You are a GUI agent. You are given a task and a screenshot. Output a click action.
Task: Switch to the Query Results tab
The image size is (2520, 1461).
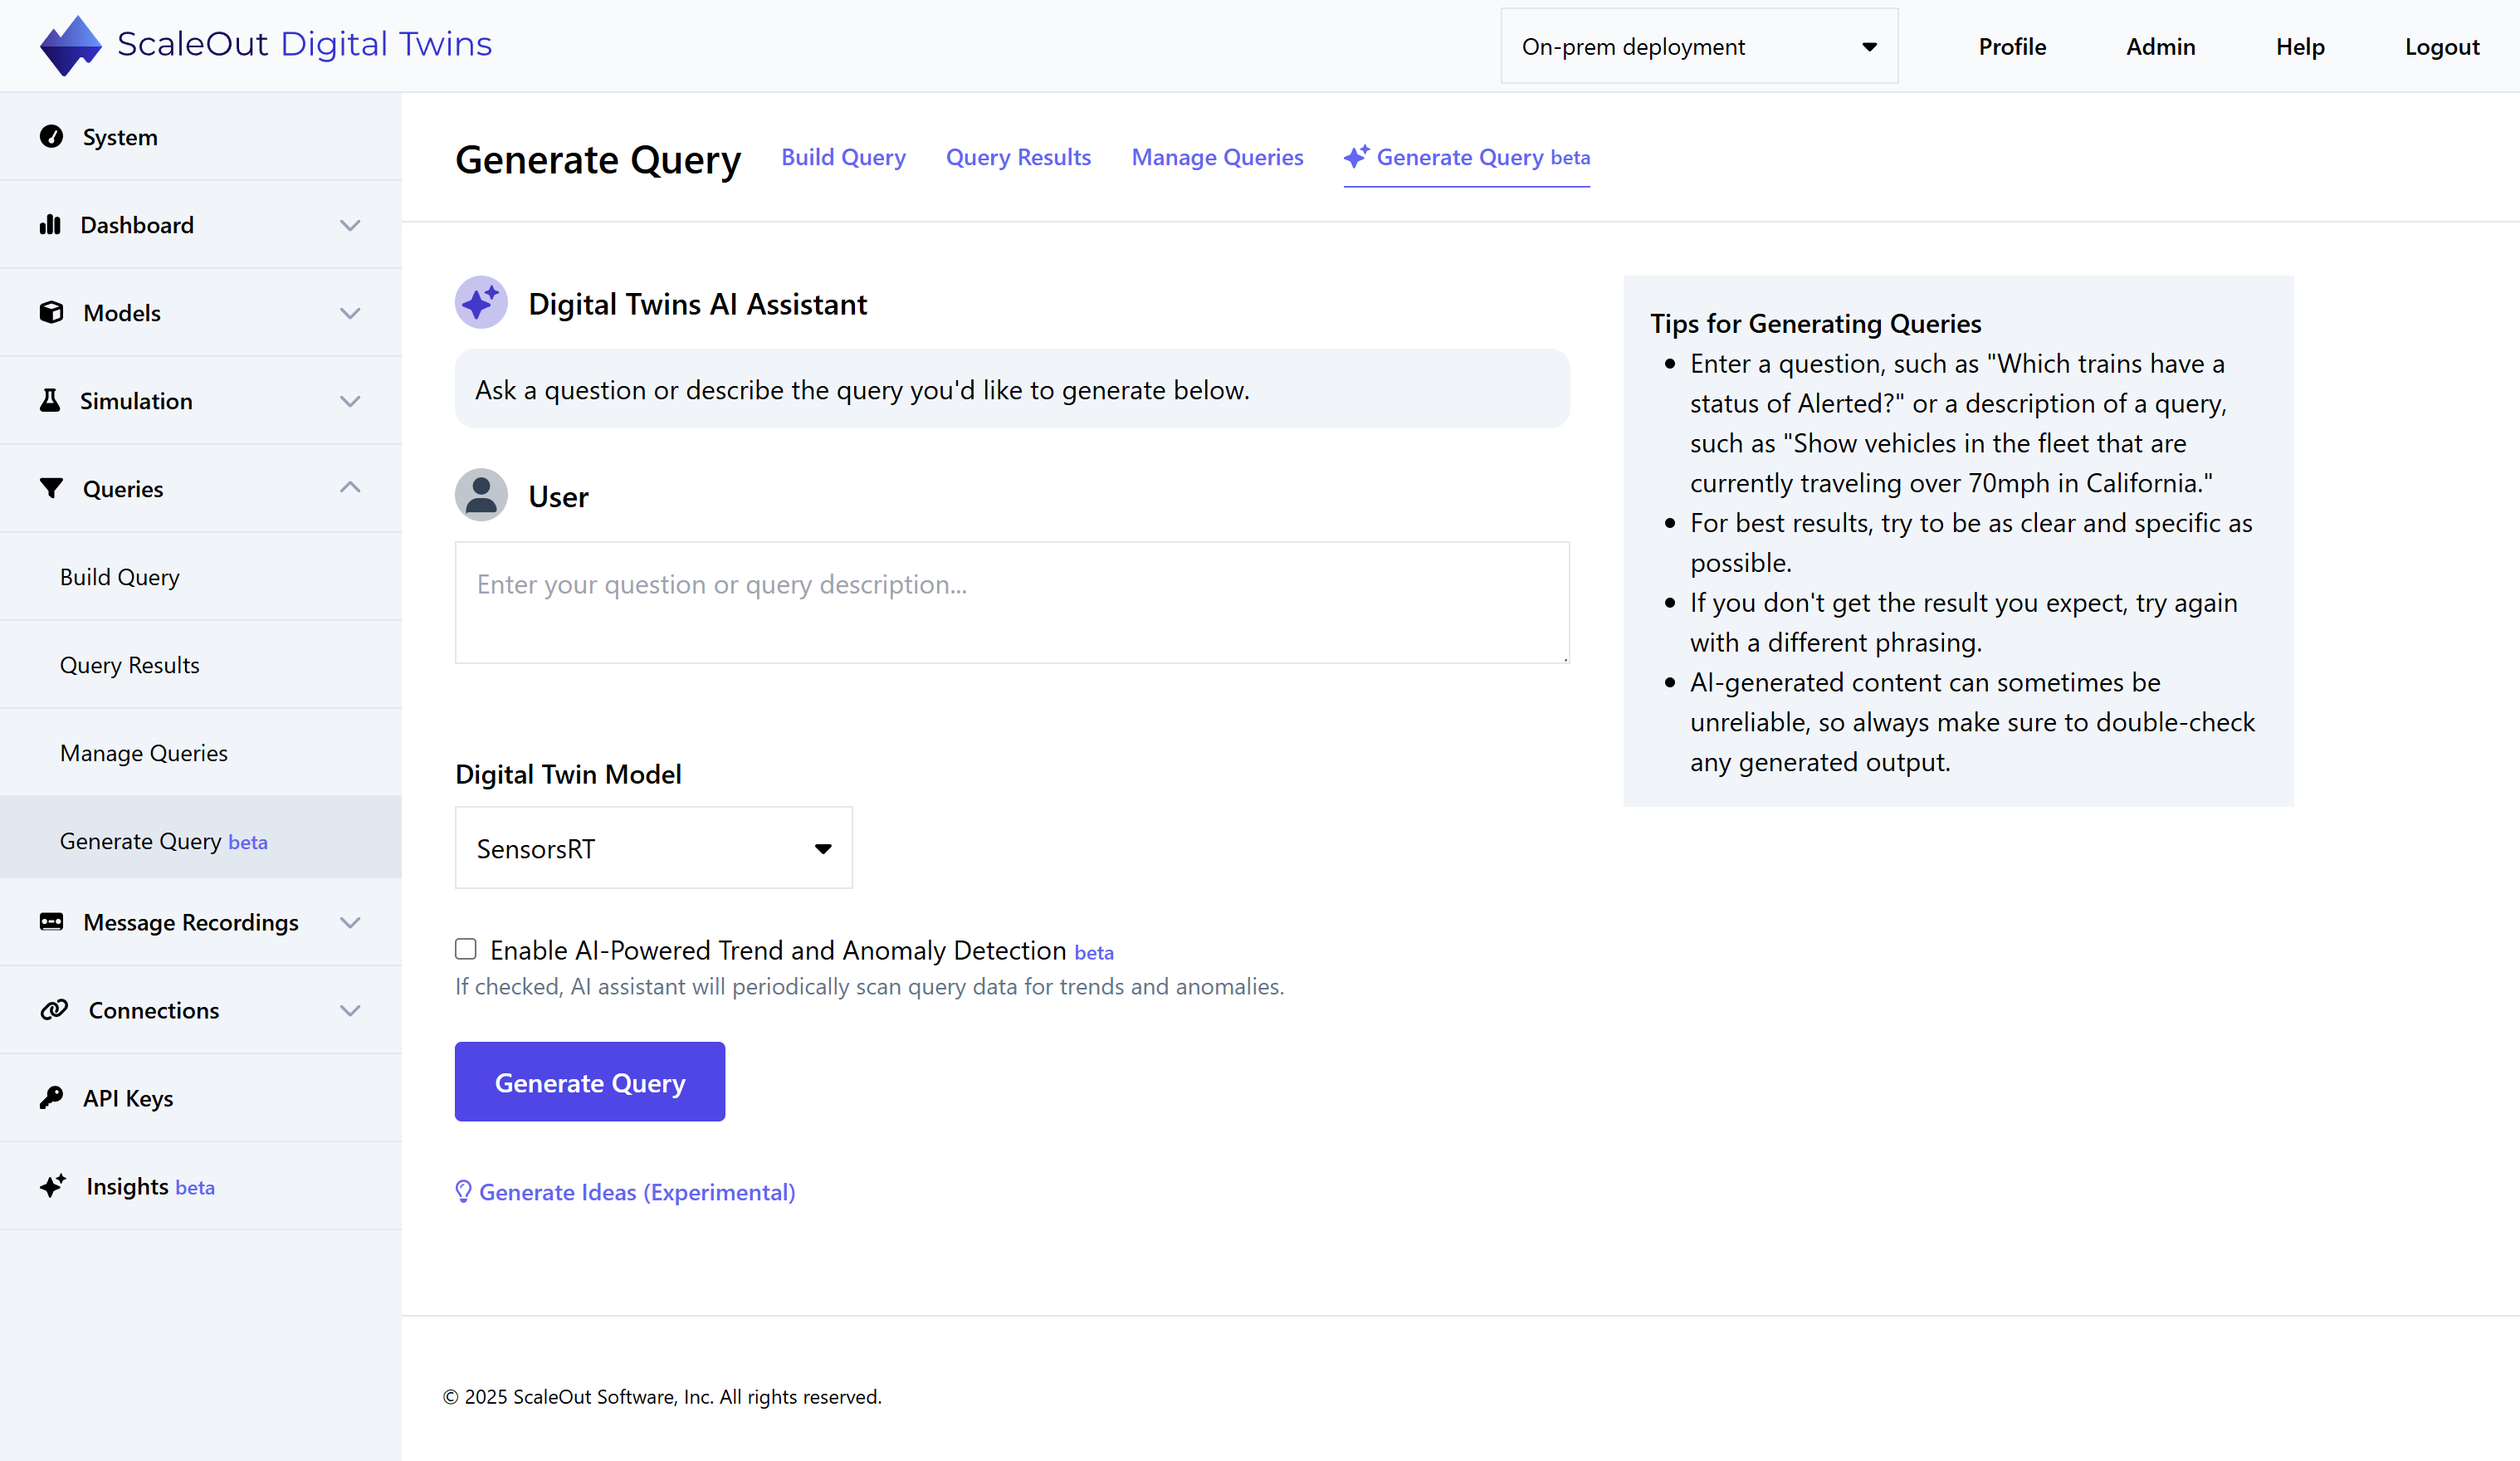[x=1018, y=157]
